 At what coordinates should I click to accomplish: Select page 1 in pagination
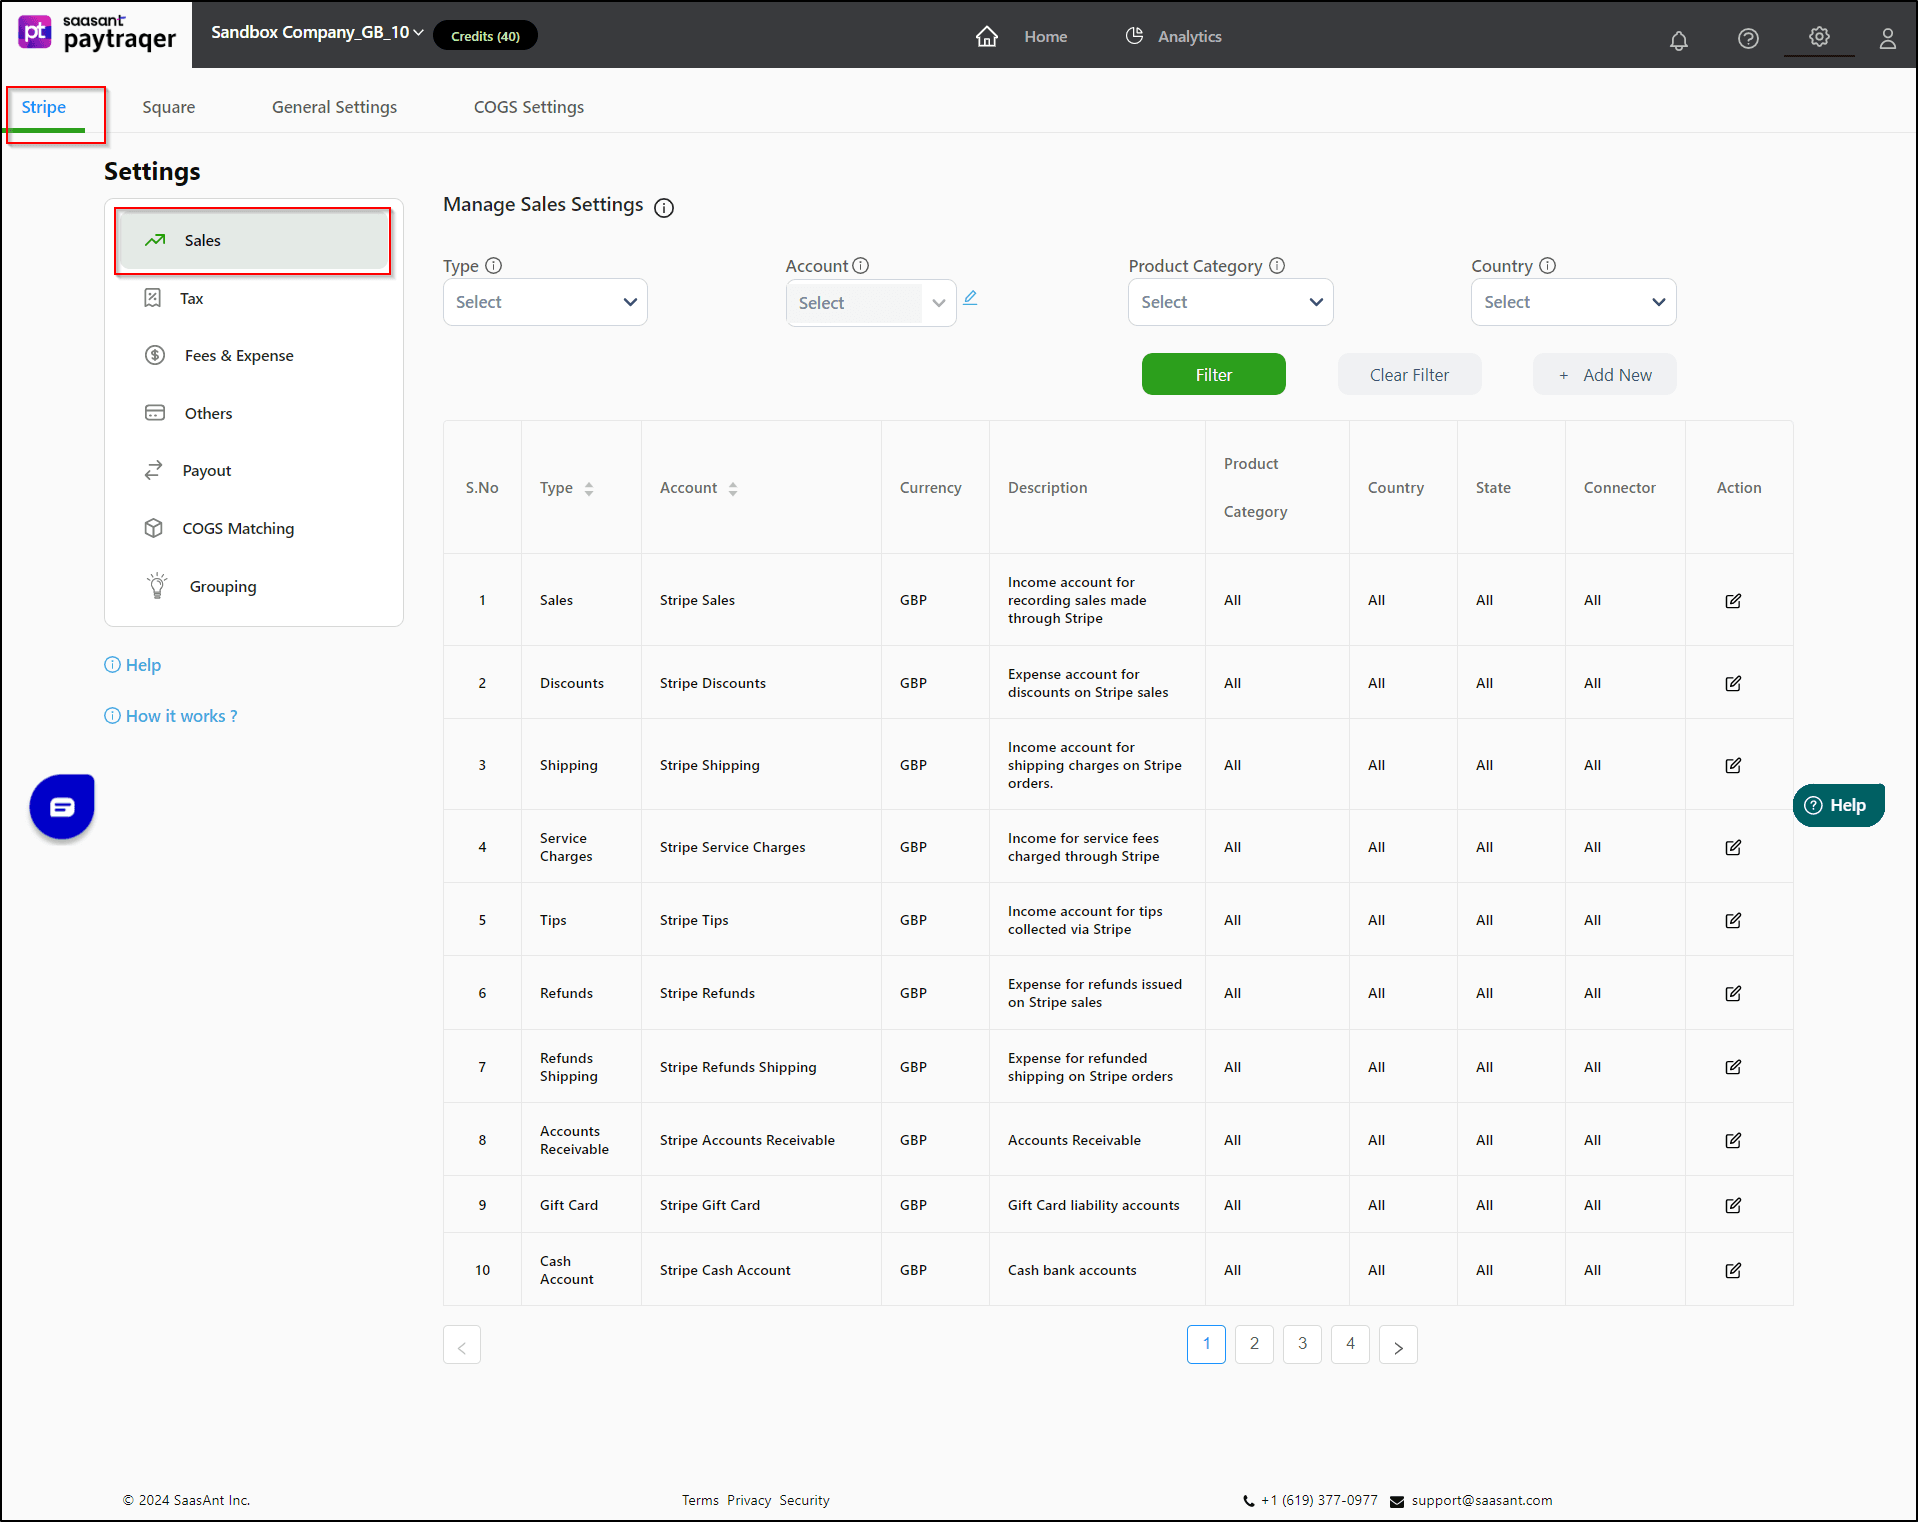tap(1206, 1344)
